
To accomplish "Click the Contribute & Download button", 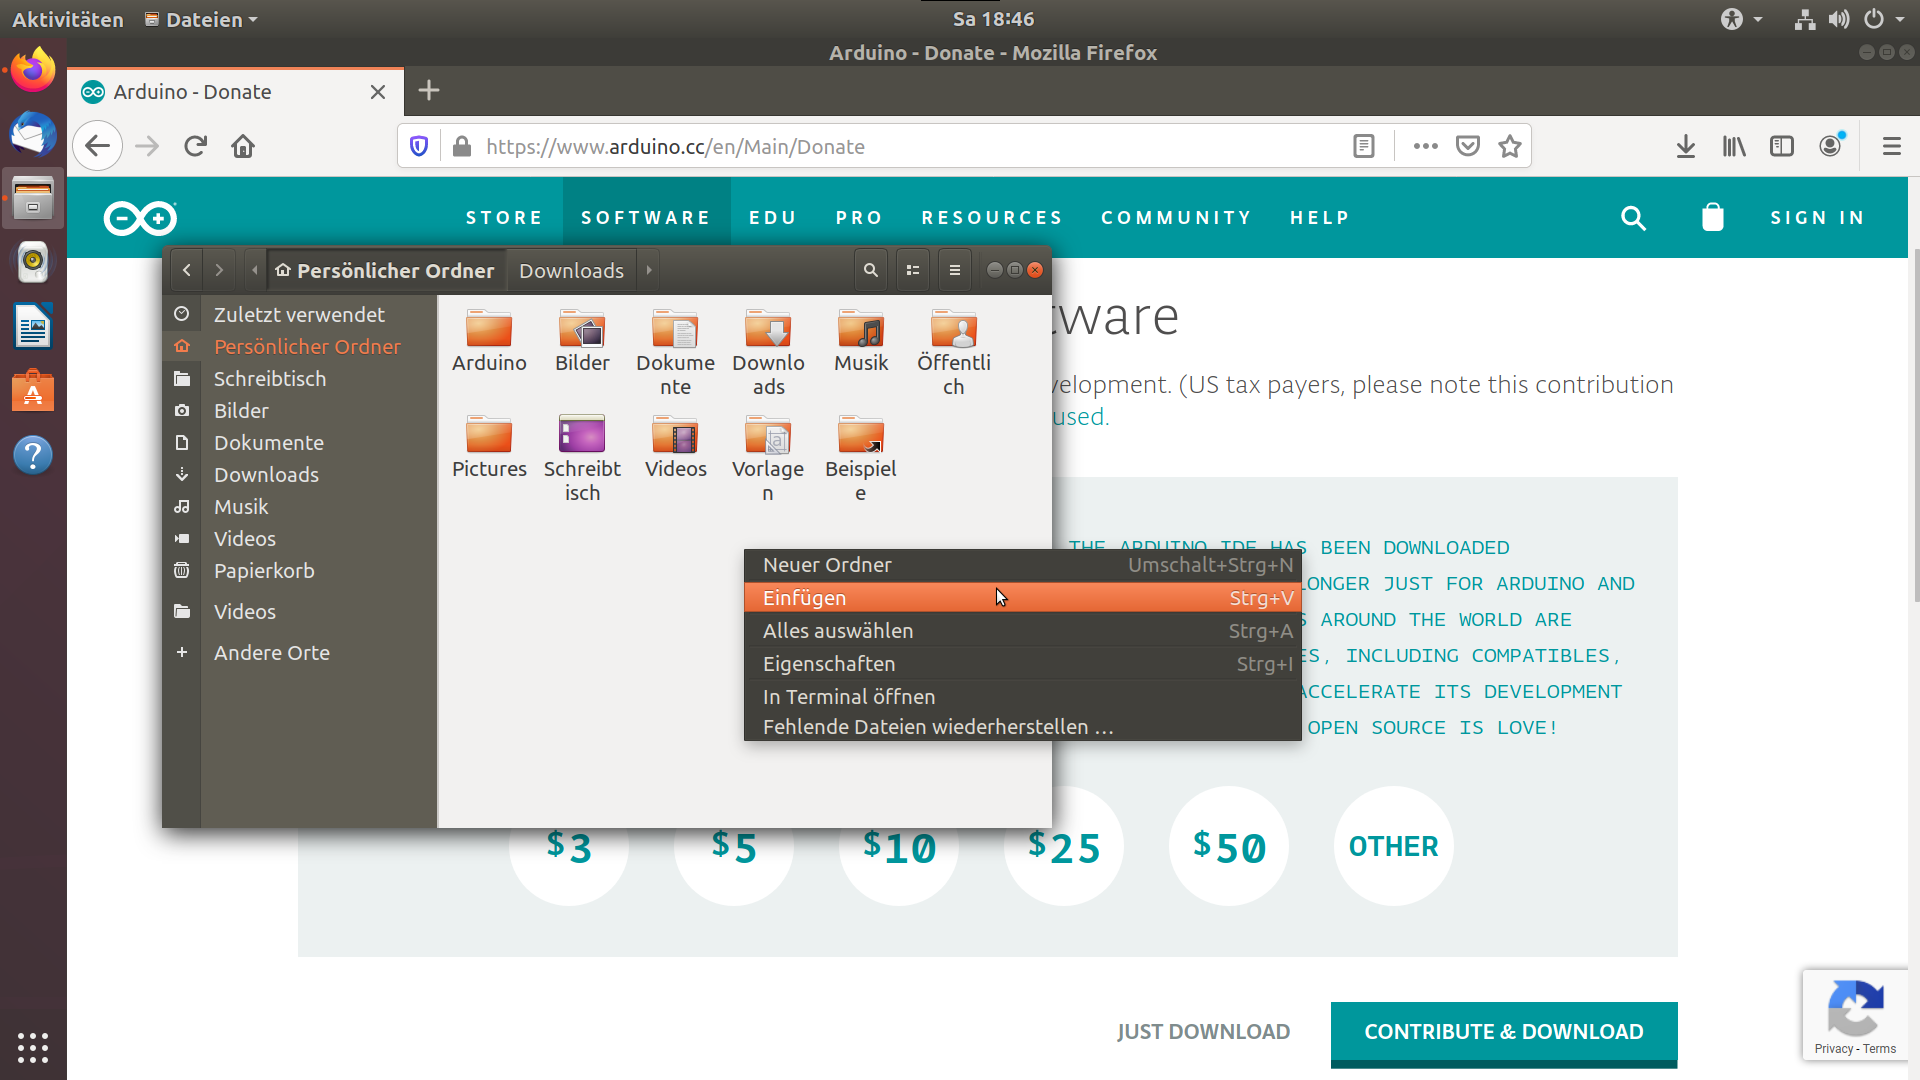I will pos(1504,1033).
